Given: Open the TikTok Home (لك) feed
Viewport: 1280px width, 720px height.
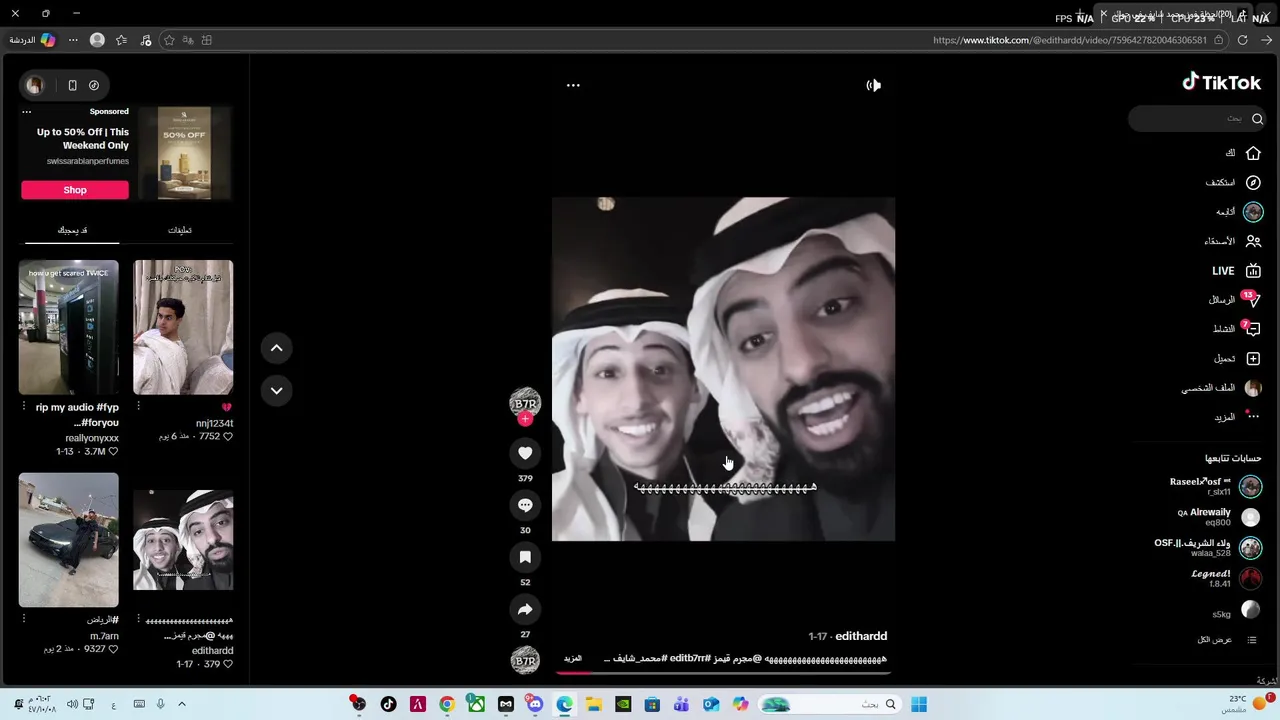Looking at the screenshot, I should point(1243,153).
